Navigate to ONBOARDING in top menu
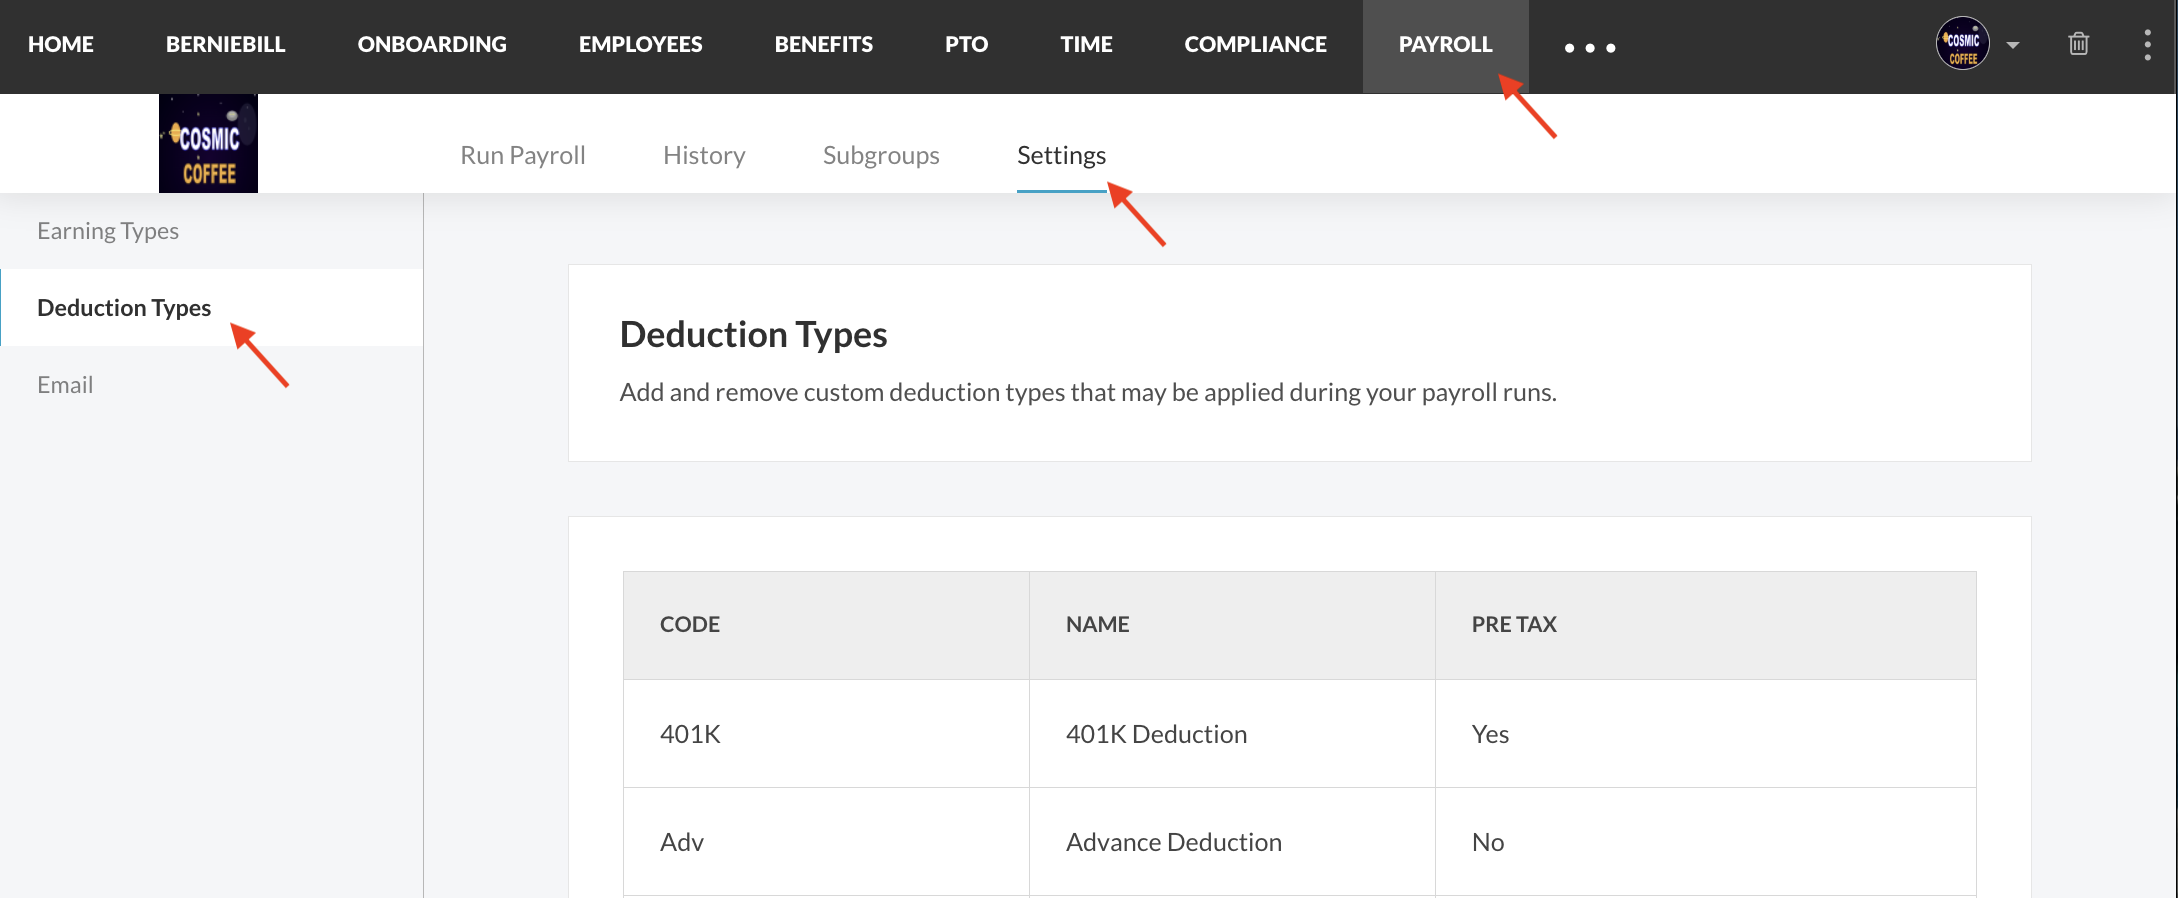Viewport: 2178px width, 898px height. pyautogui.click(x=432, y=45)
